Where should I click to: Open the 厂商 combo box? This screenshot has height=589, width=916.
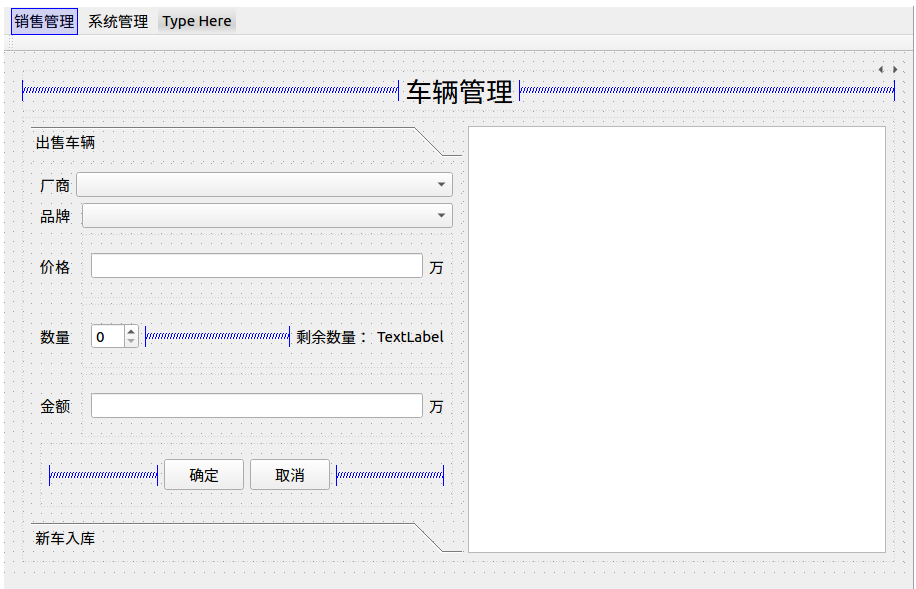tap(264, 185)
